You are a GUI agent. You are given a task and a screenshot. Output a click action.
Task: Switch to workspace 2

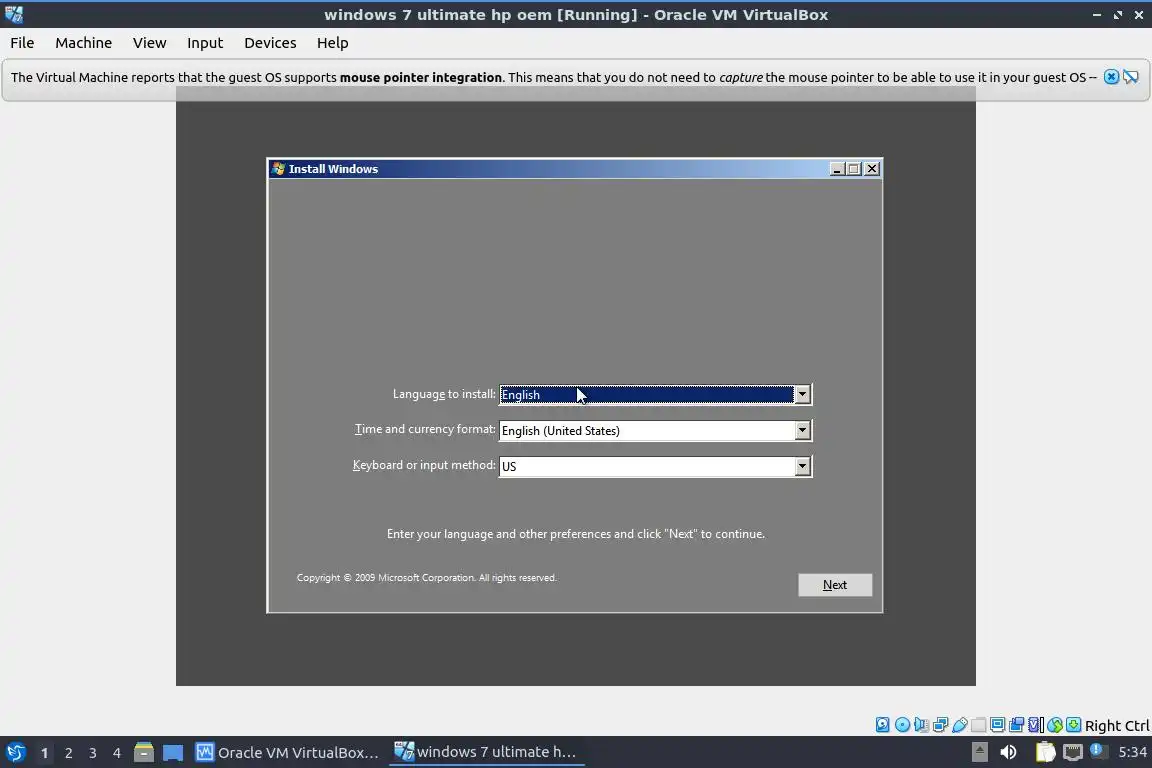tap(68, 753)
